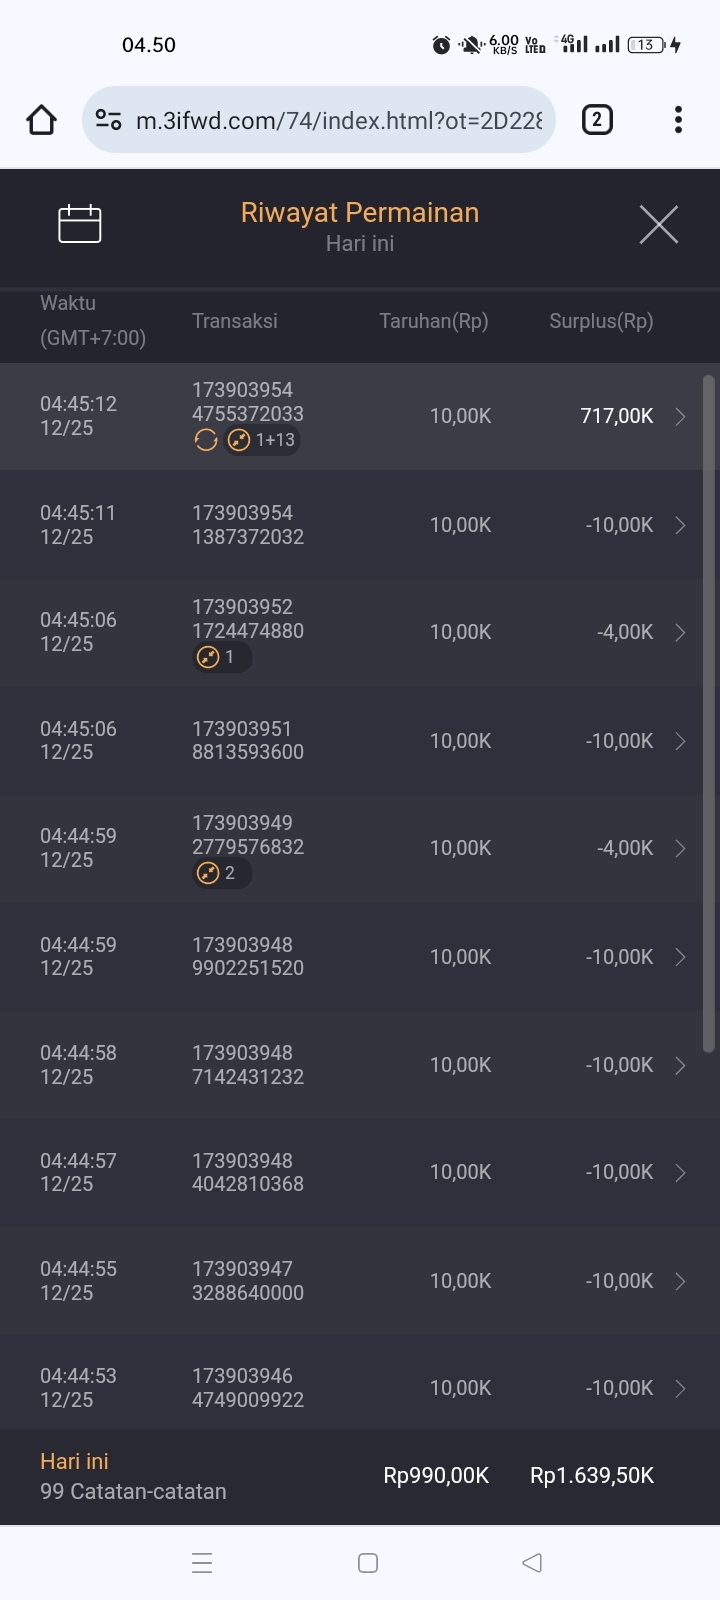Close the Riwayat Permainan panel

click(658, 224)
